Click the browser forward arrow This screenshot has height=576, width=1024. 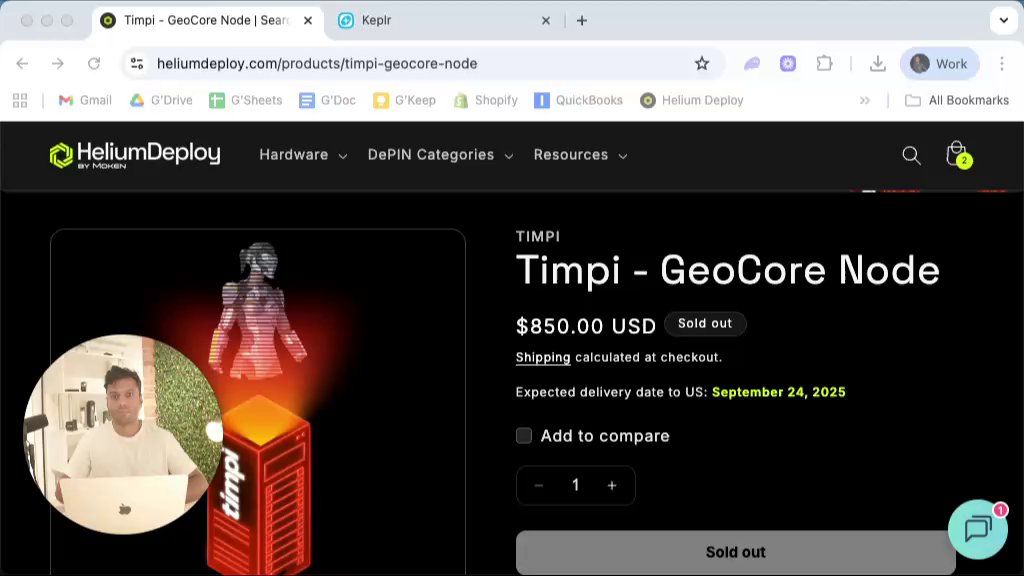pos(58,63)
